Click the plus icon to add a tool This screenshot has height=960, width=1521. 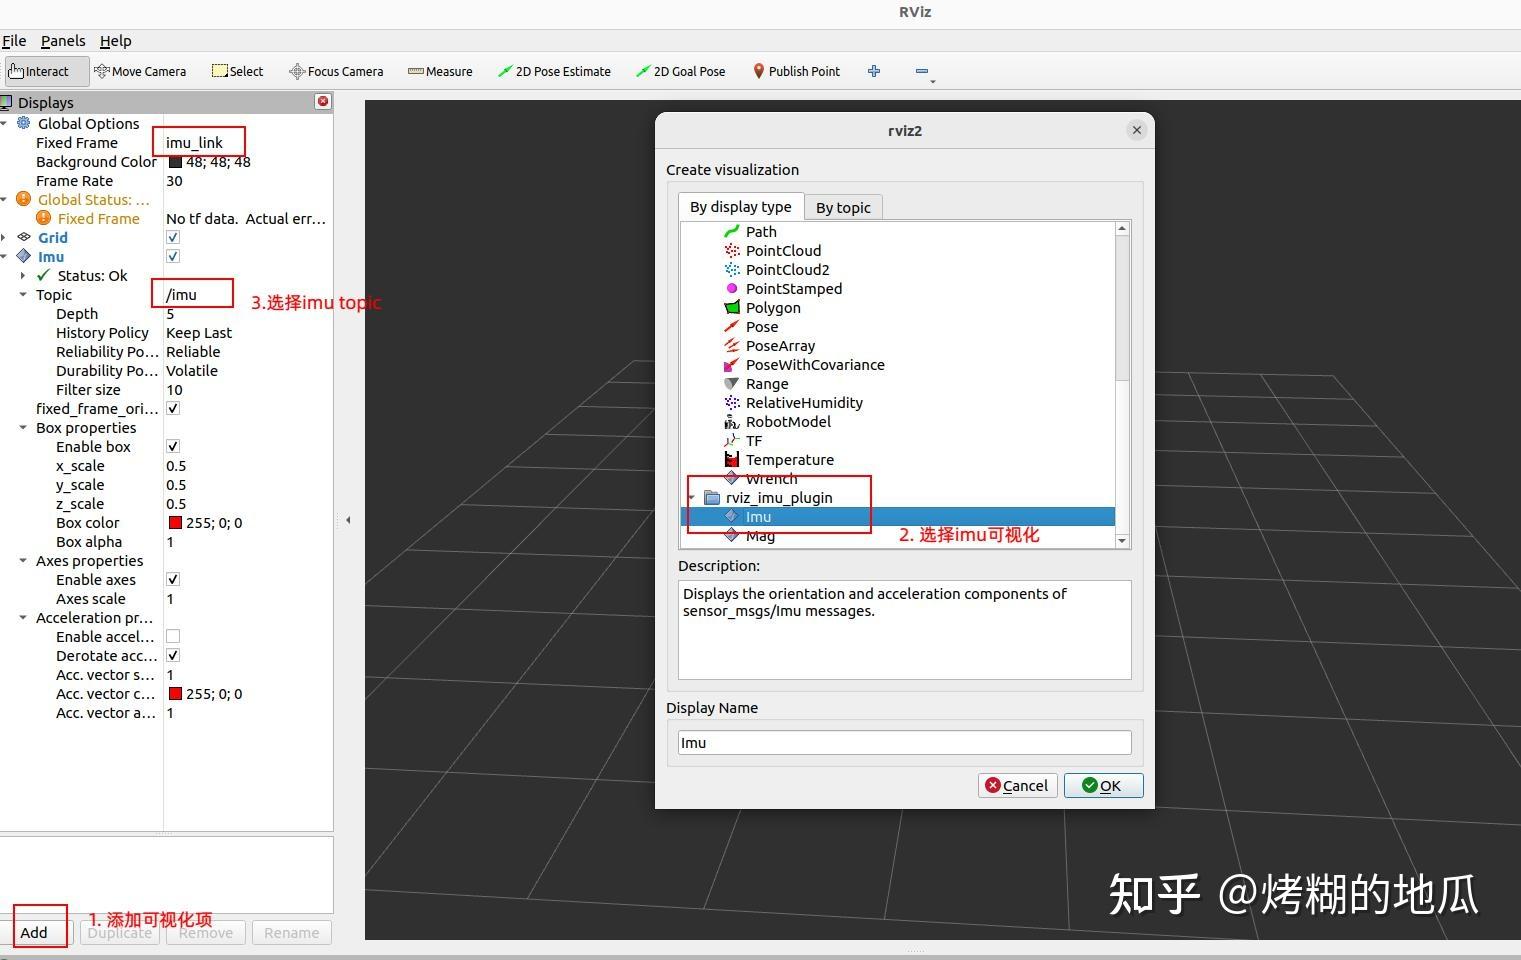[x=873, y=71]
